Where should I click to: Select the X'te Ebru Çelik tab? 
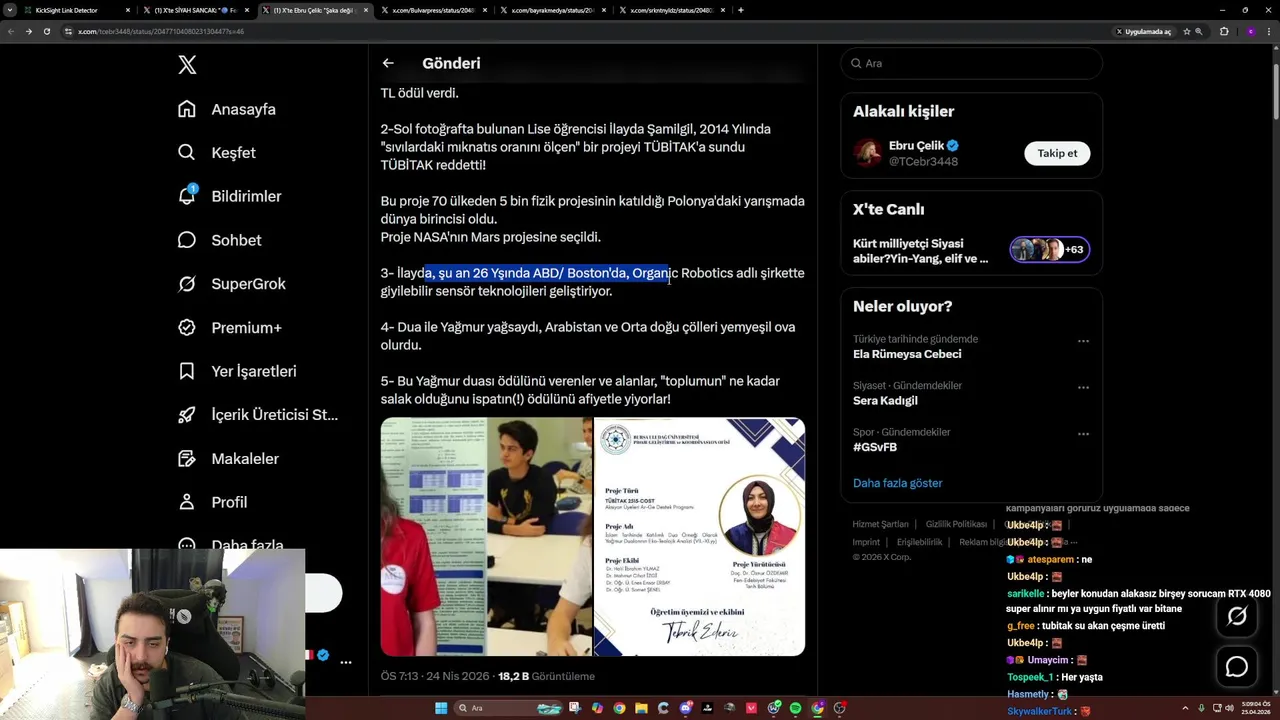pos(314,10)
